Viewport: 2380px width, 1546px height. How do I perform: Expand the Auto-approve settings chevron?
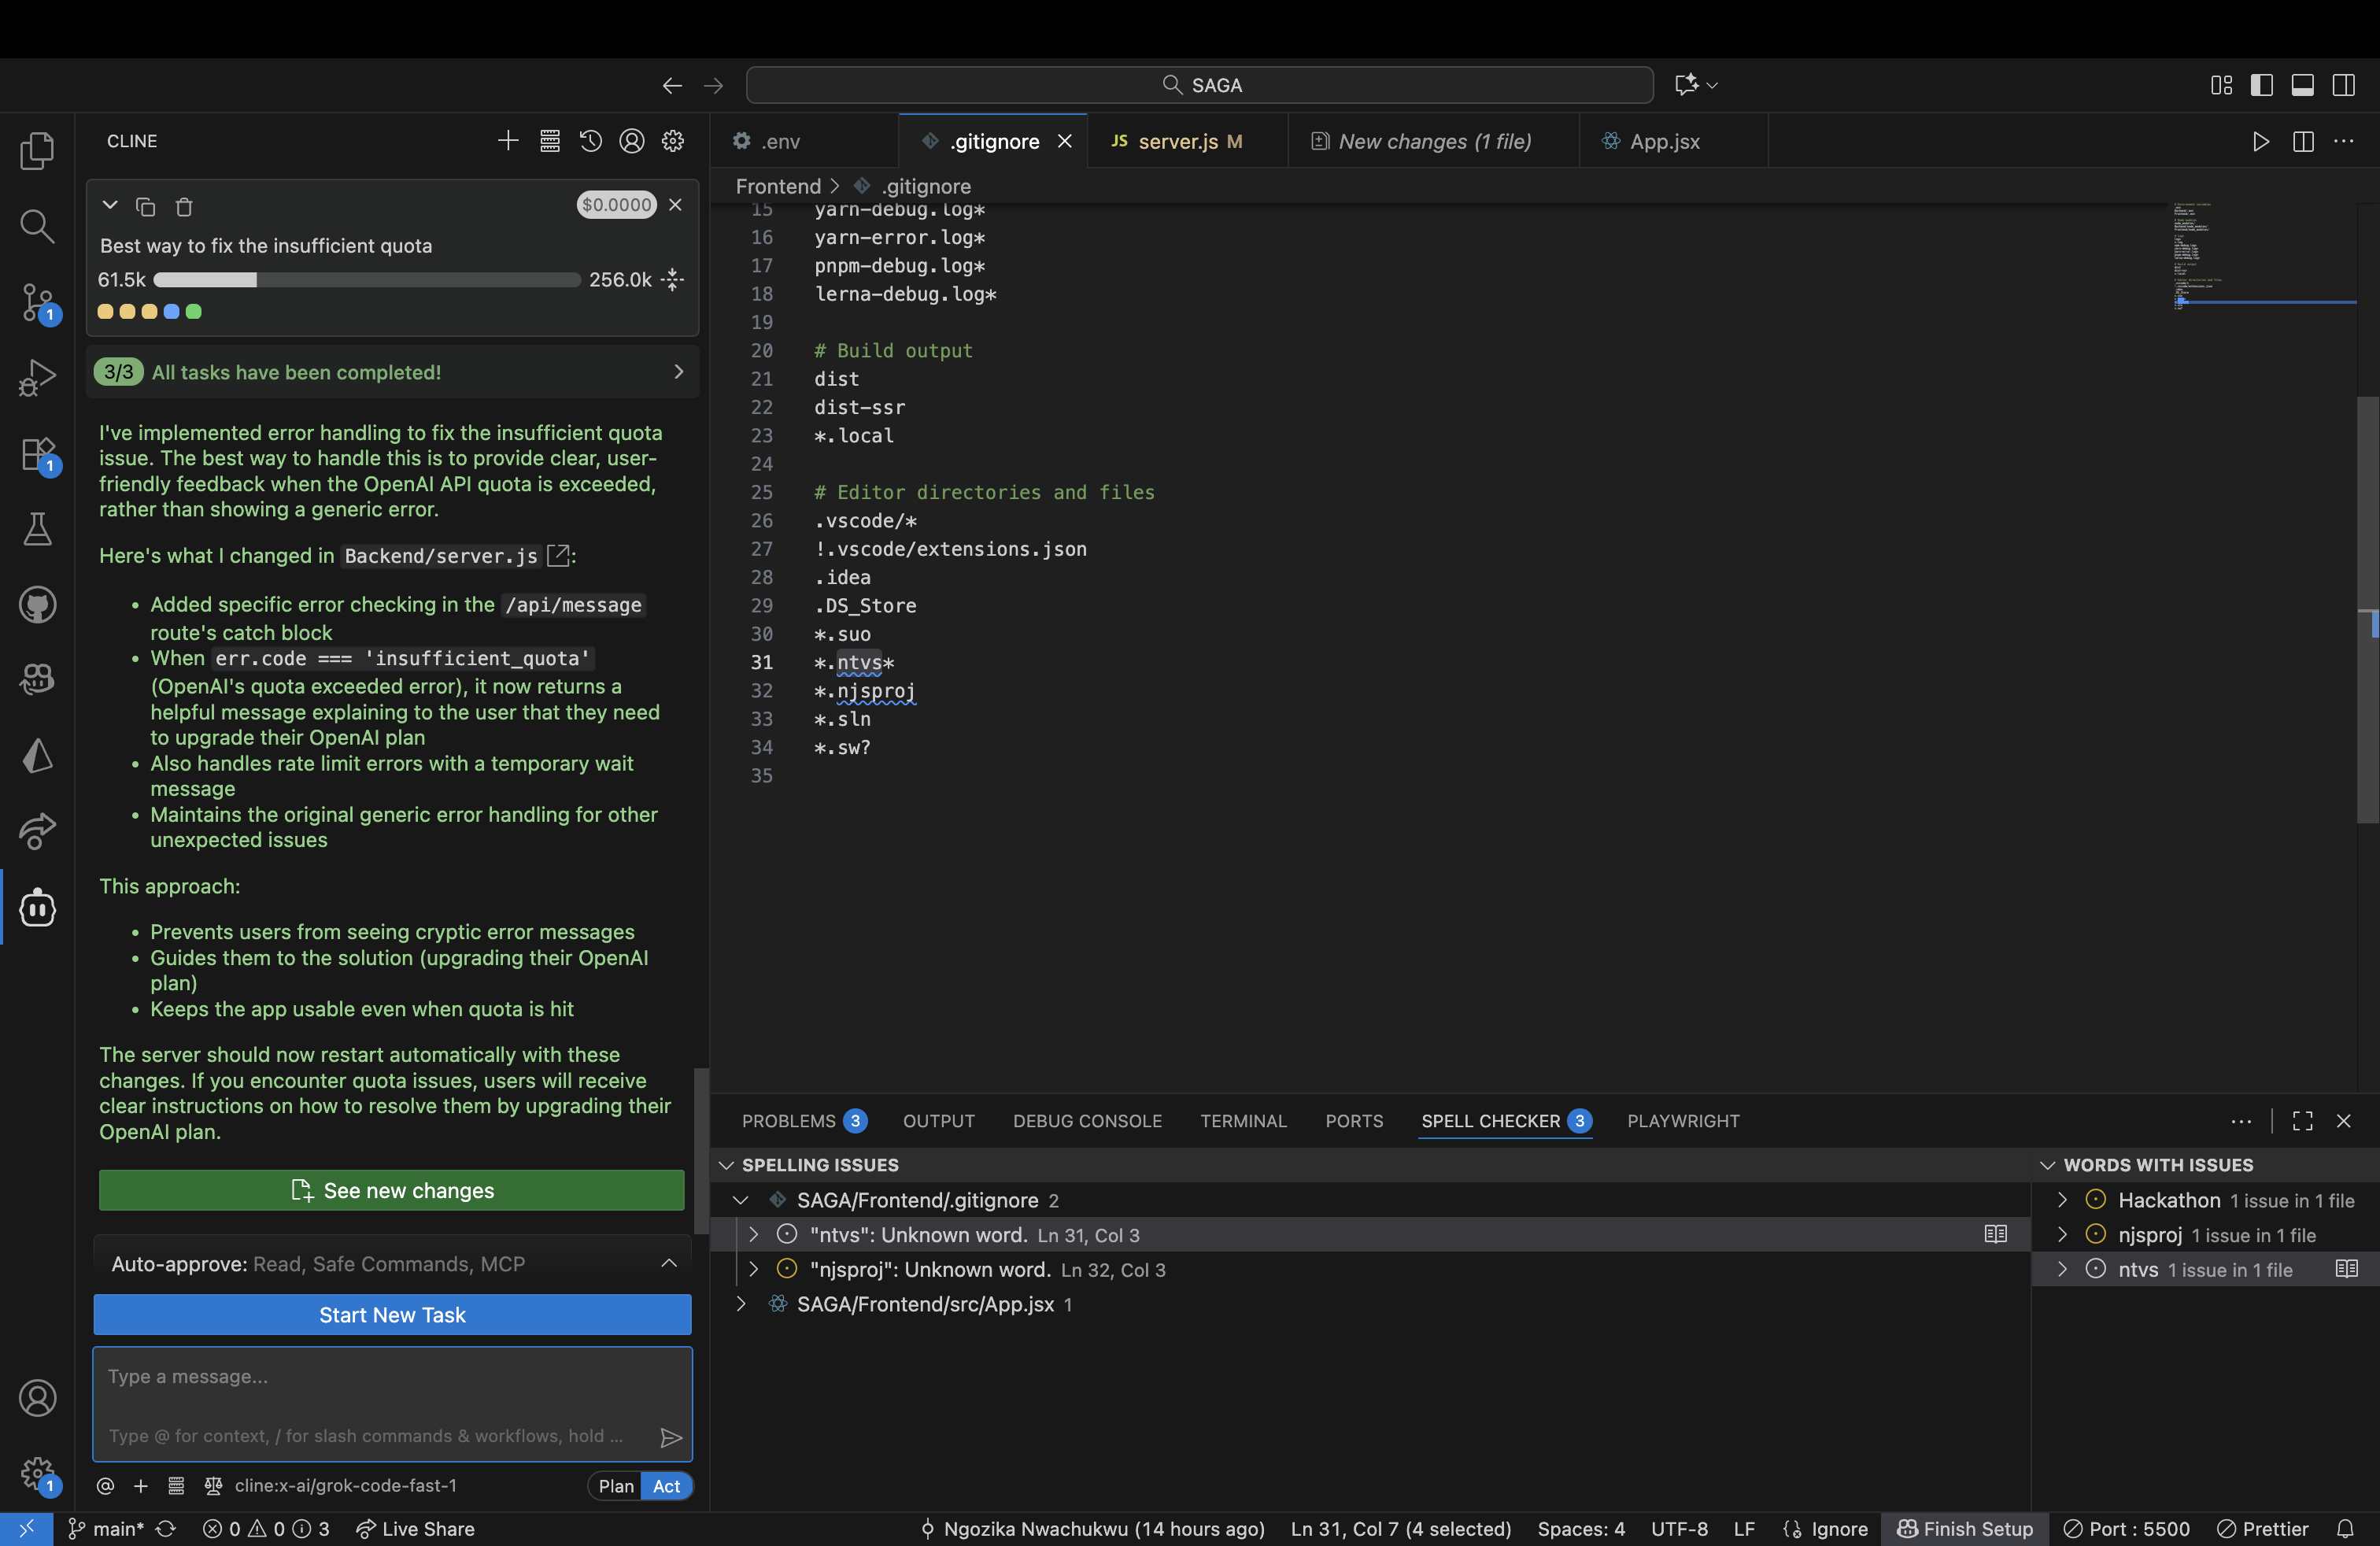669,1264
